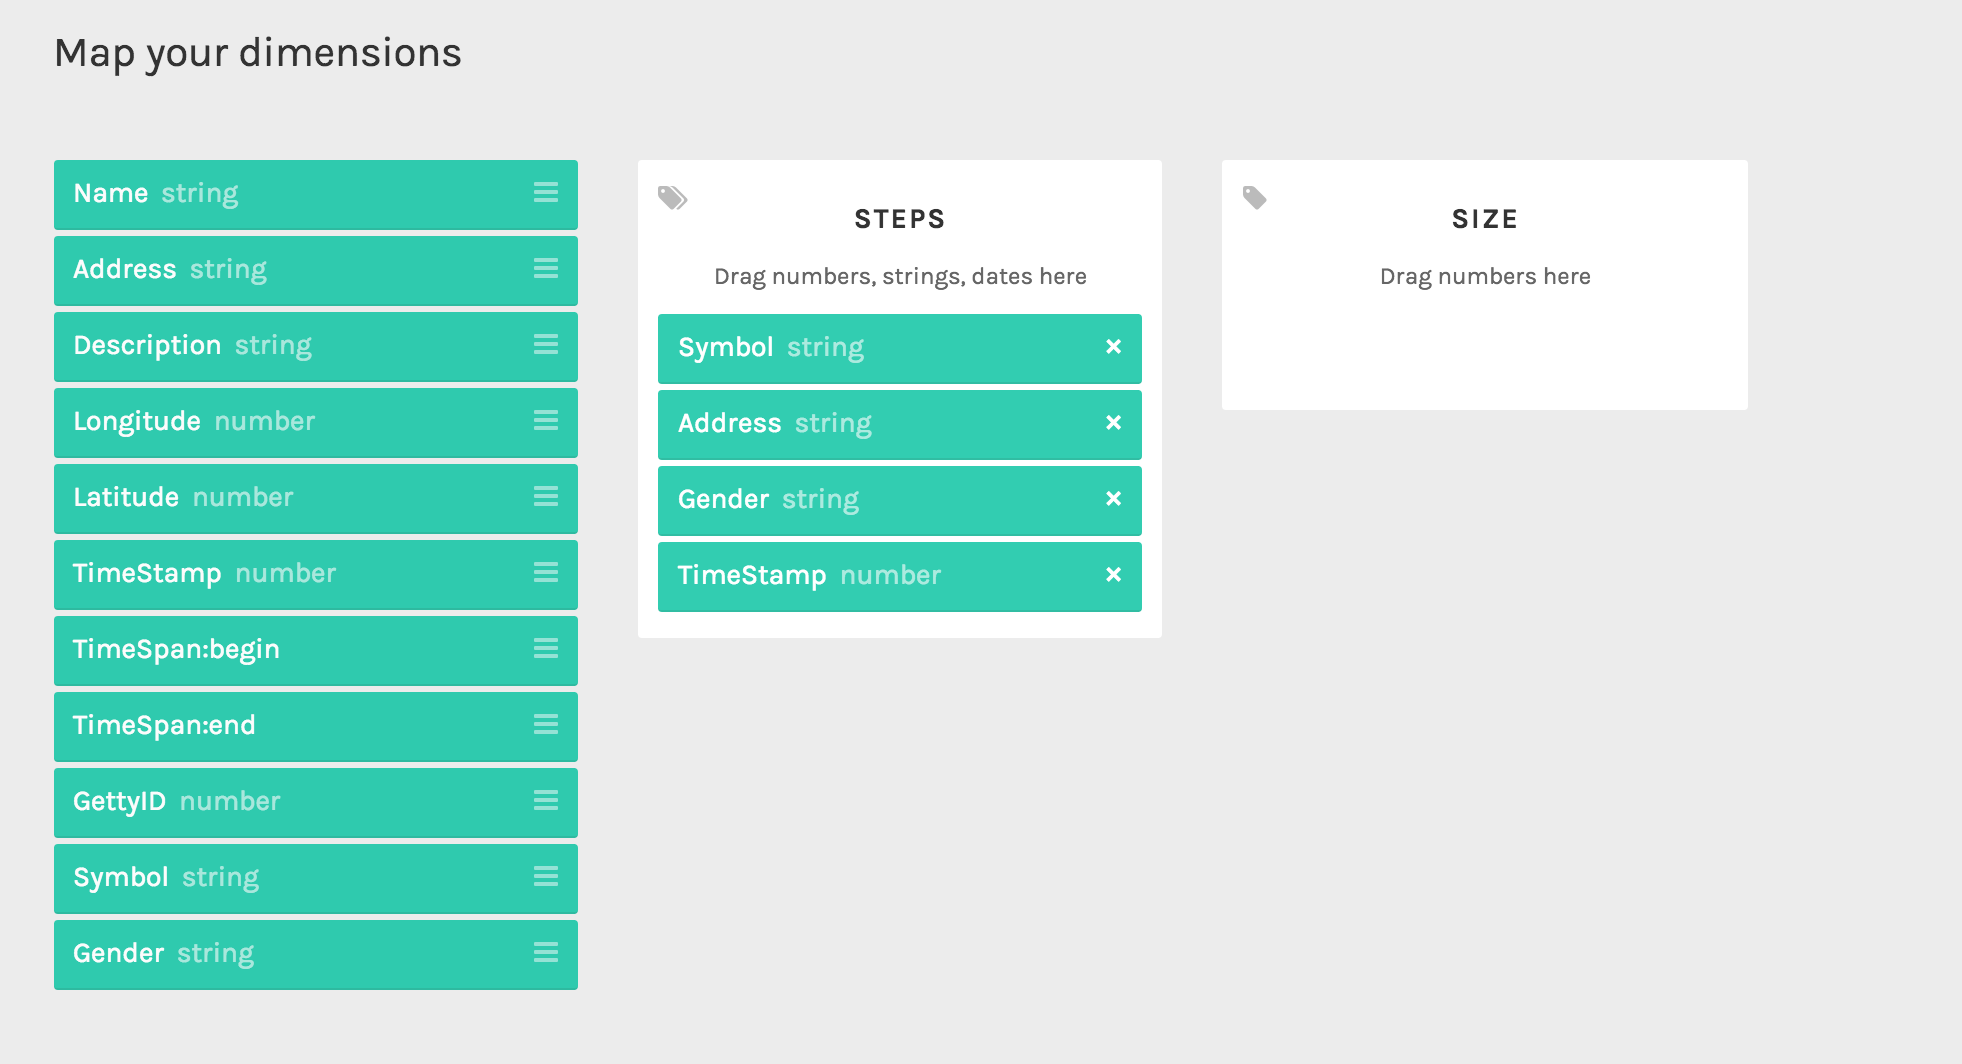Remove Address from STEPS
Viewport: 1962px width, 1064px height.
[x=1113, y=422]
